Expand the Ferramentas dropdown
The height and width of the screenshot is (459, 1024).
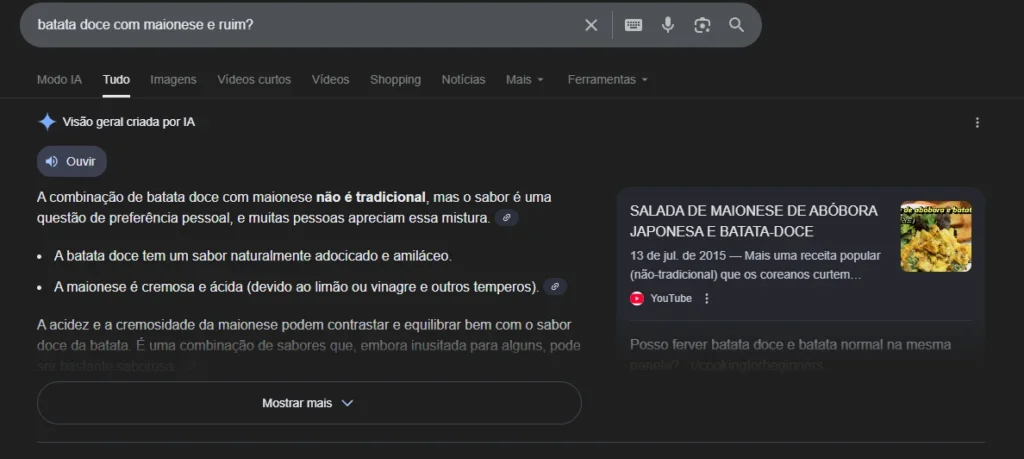607,79
